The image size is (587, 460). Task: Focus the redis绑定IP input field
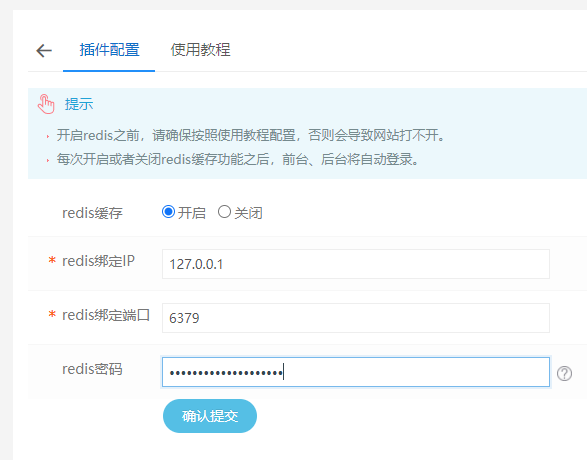click(356, 264)
